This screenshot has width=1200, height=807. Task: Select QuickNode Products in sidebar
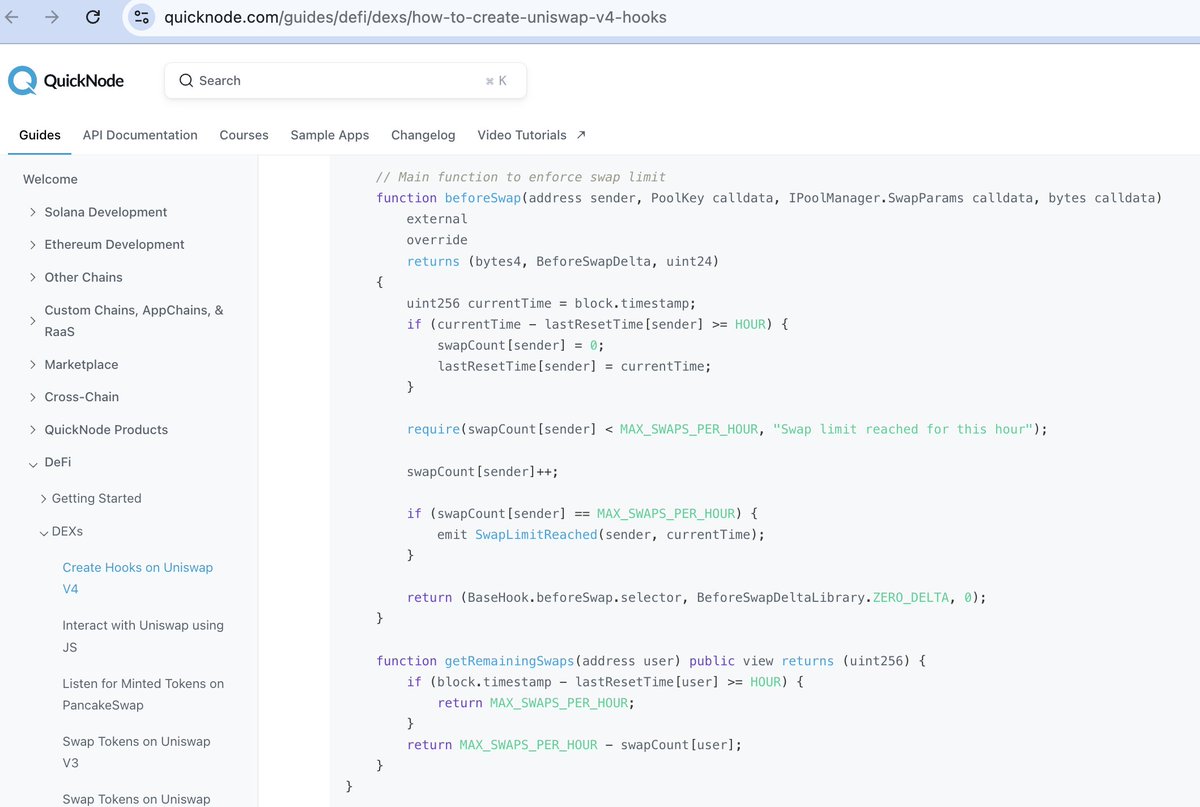click(x=106, y=430)
